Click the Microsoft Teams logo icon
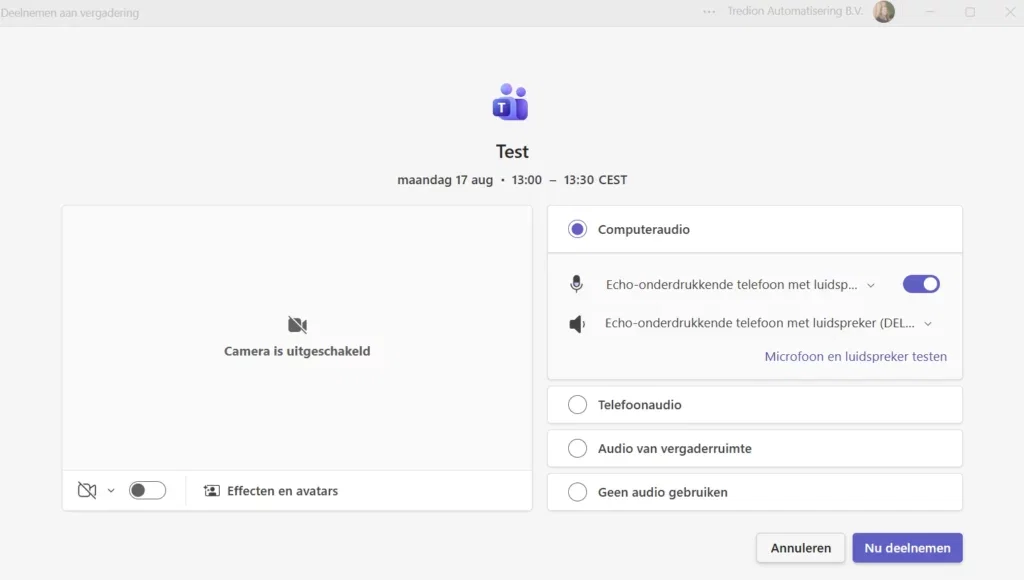 [511, 102]
